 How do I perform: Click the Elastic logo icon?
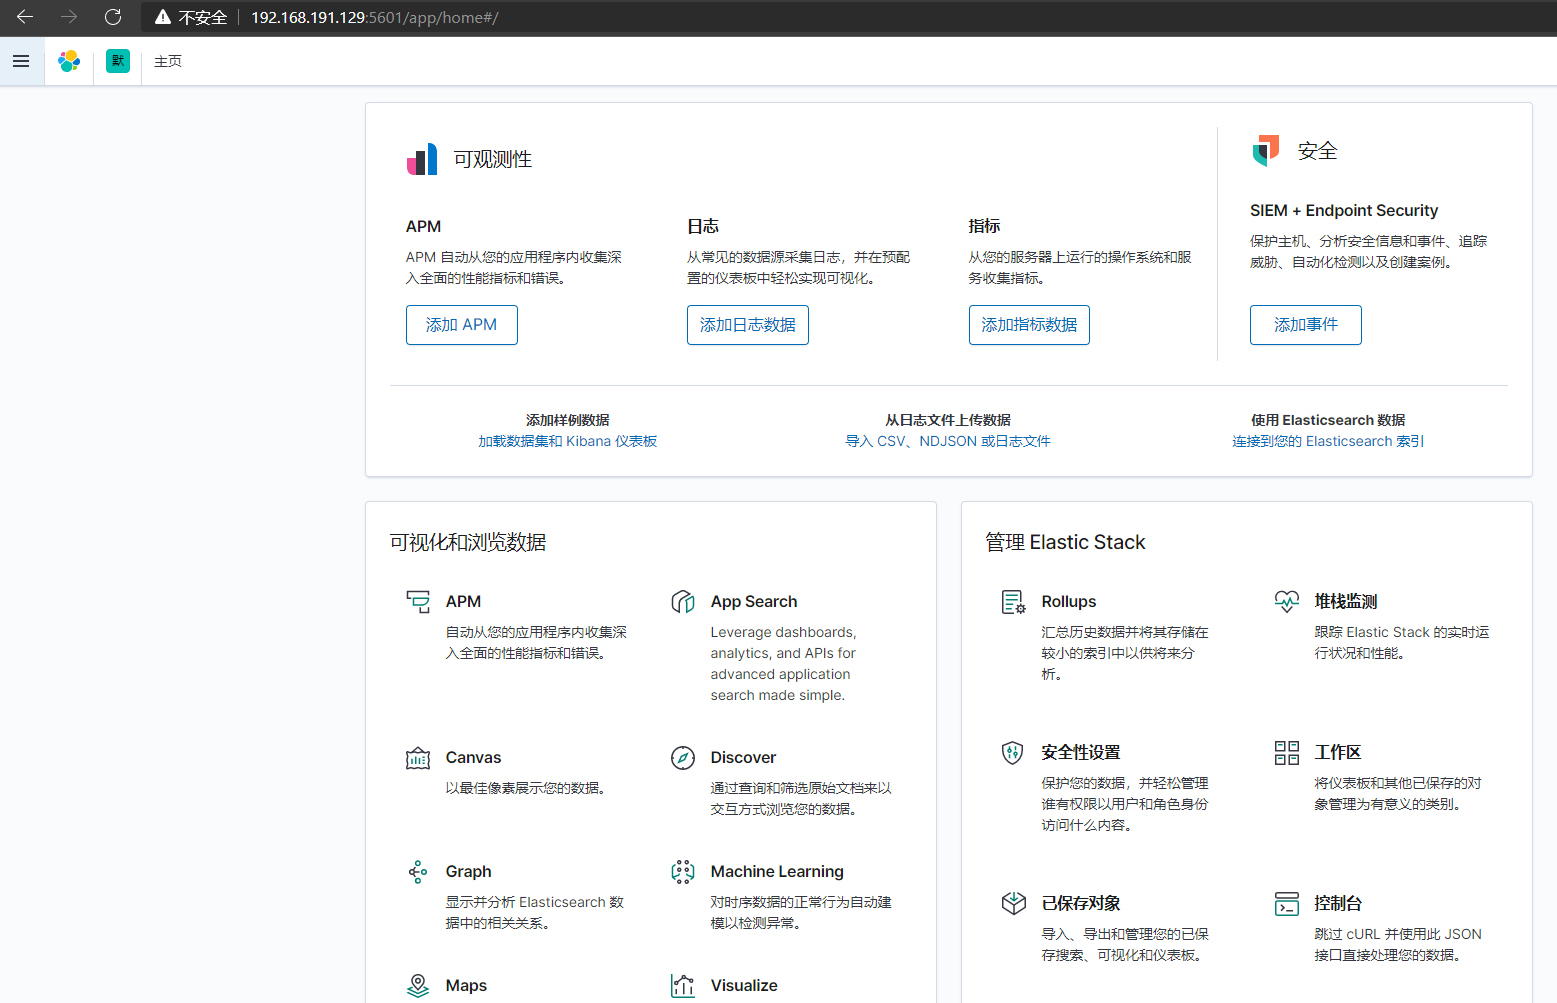[69, 61]
